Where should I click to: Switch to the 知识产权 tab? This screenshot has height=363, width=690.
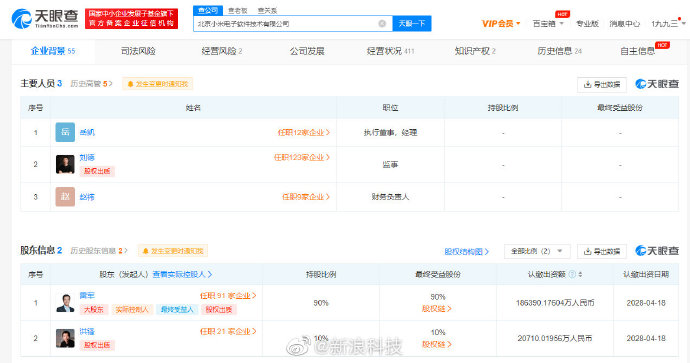click(x=475, y=51)
